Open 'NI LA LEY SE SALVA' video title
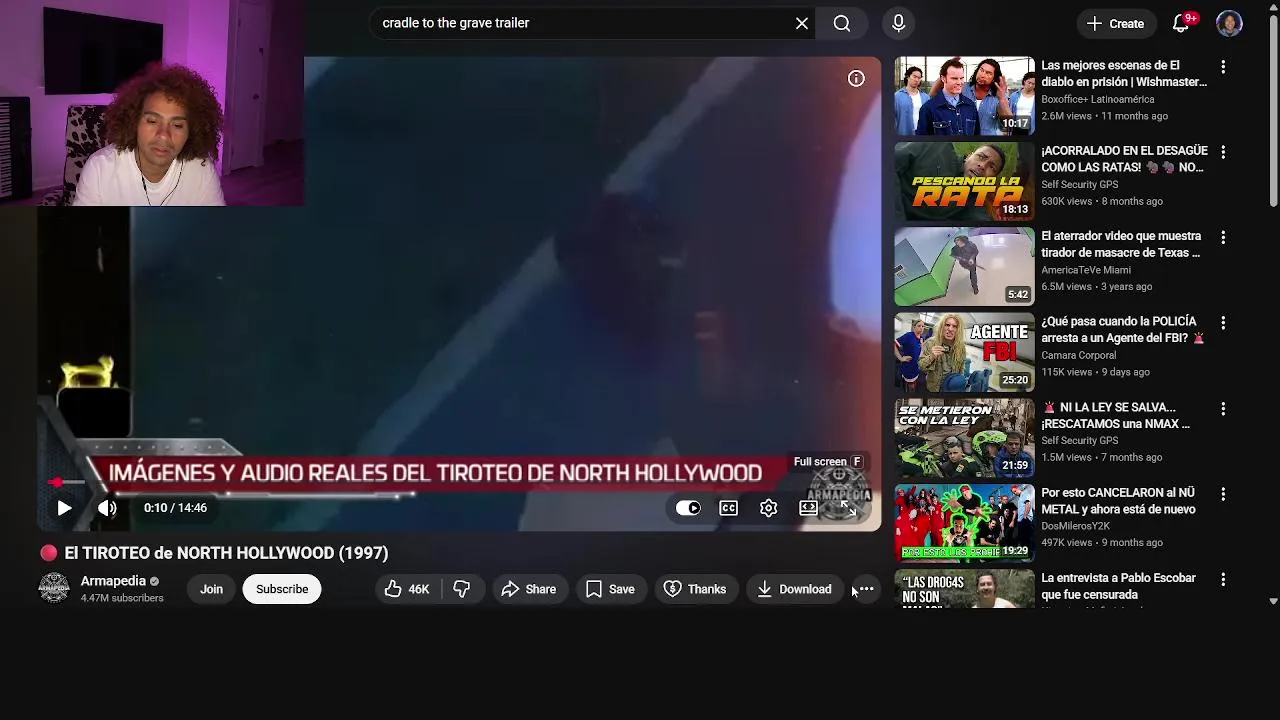Image resolution: width=1280 pixels, height=720 pixels. (x=1115, y=416)
